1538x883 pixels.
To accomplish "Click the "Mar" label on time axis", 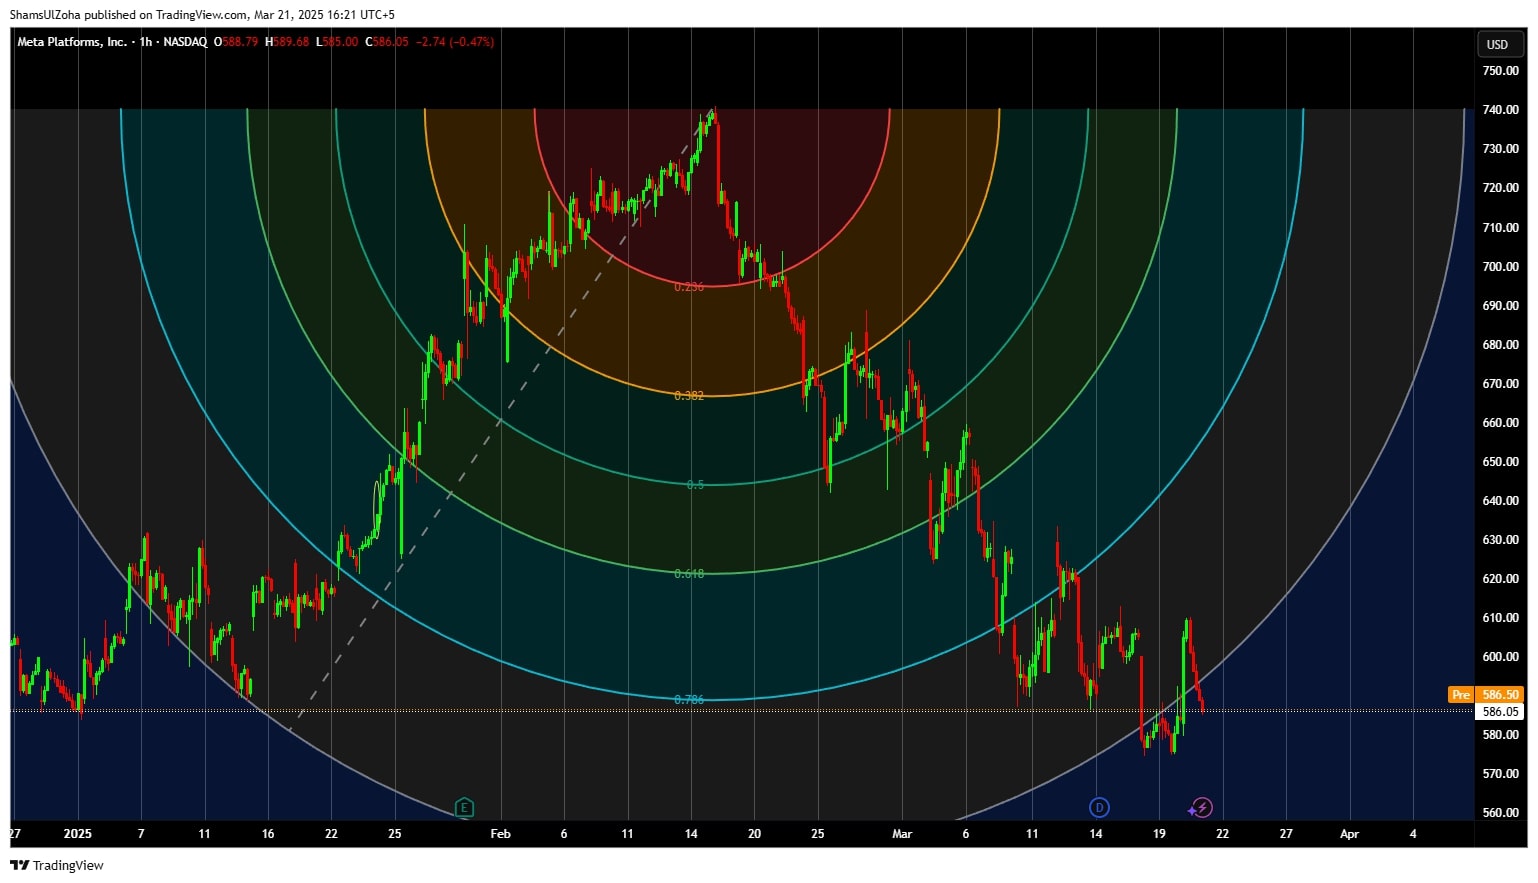I will point(902,834).
